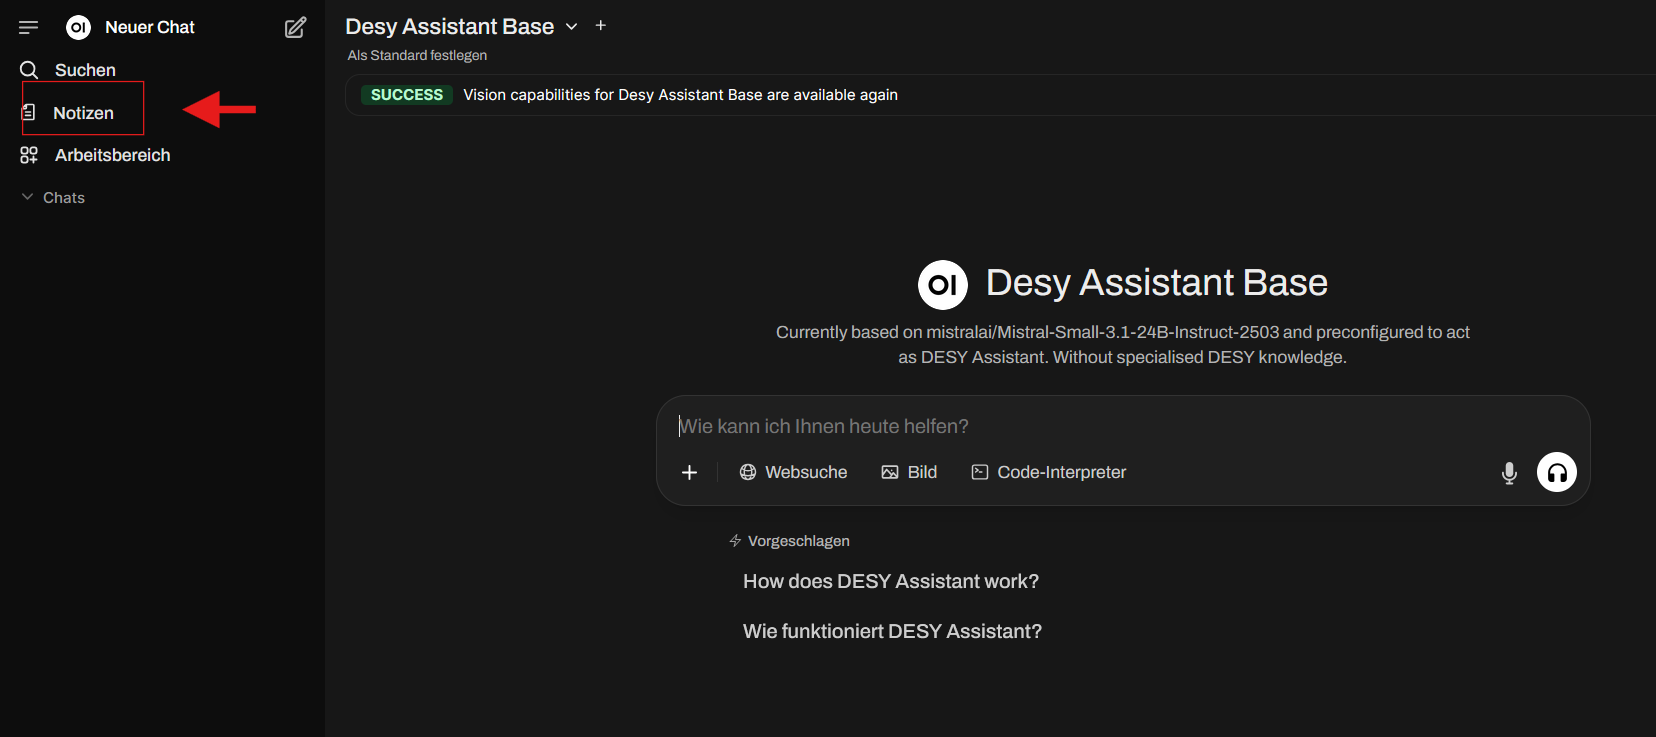Open the Desy Assistant Base model dropdown
The height and width of the screenshot is (737, 1656).
pyautogui.click(x=461, y=27)
